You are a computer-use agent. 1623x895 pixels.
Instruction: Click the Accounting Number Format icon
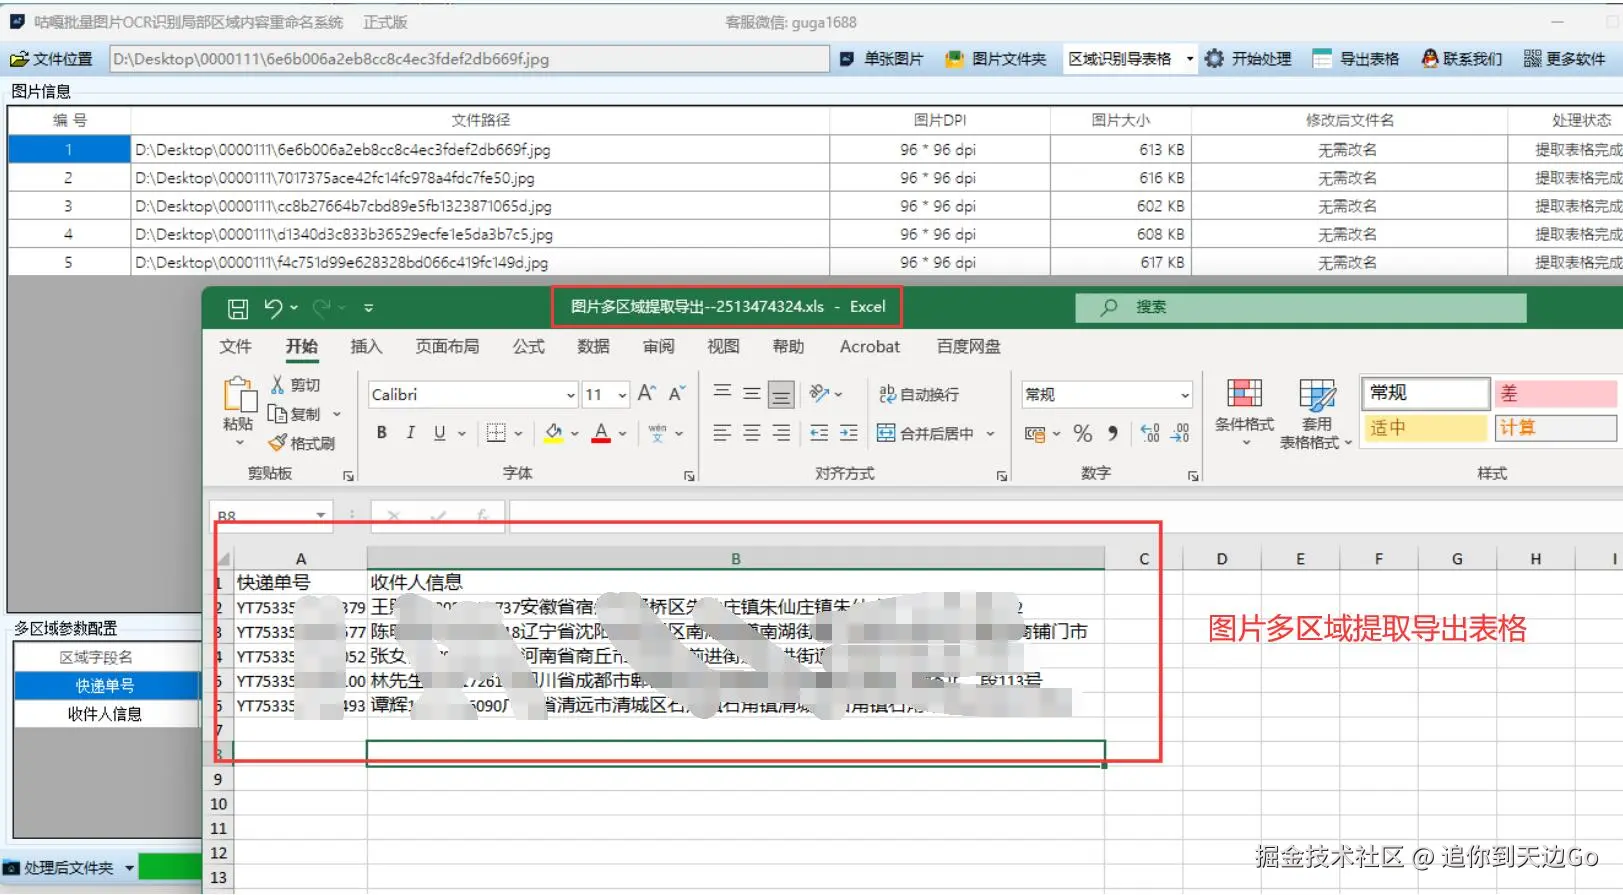click(x=1035, y=434)
